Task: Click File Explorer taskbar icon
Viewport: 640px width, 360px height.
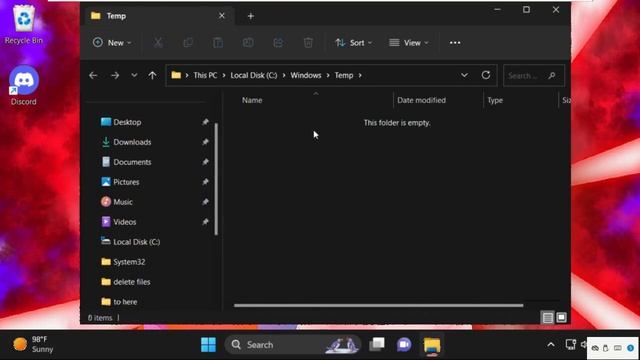Action: click(432, 345)
